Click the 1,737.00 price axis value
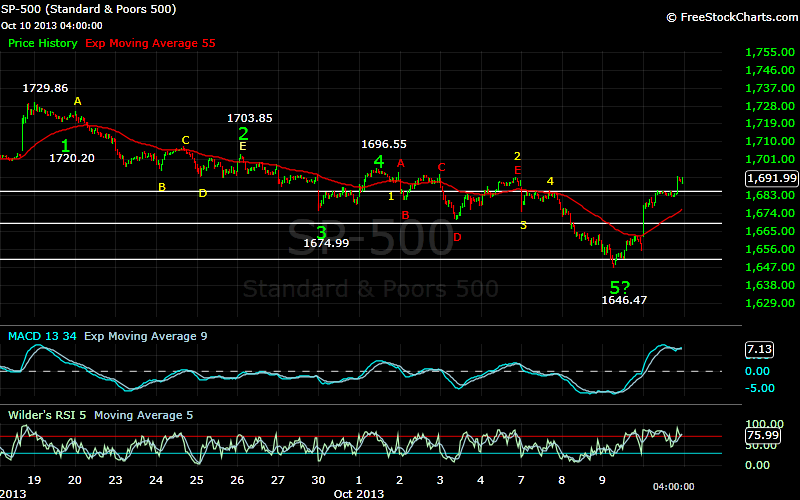The width and height of the screenshot is (800, 500). pos(770,88)
